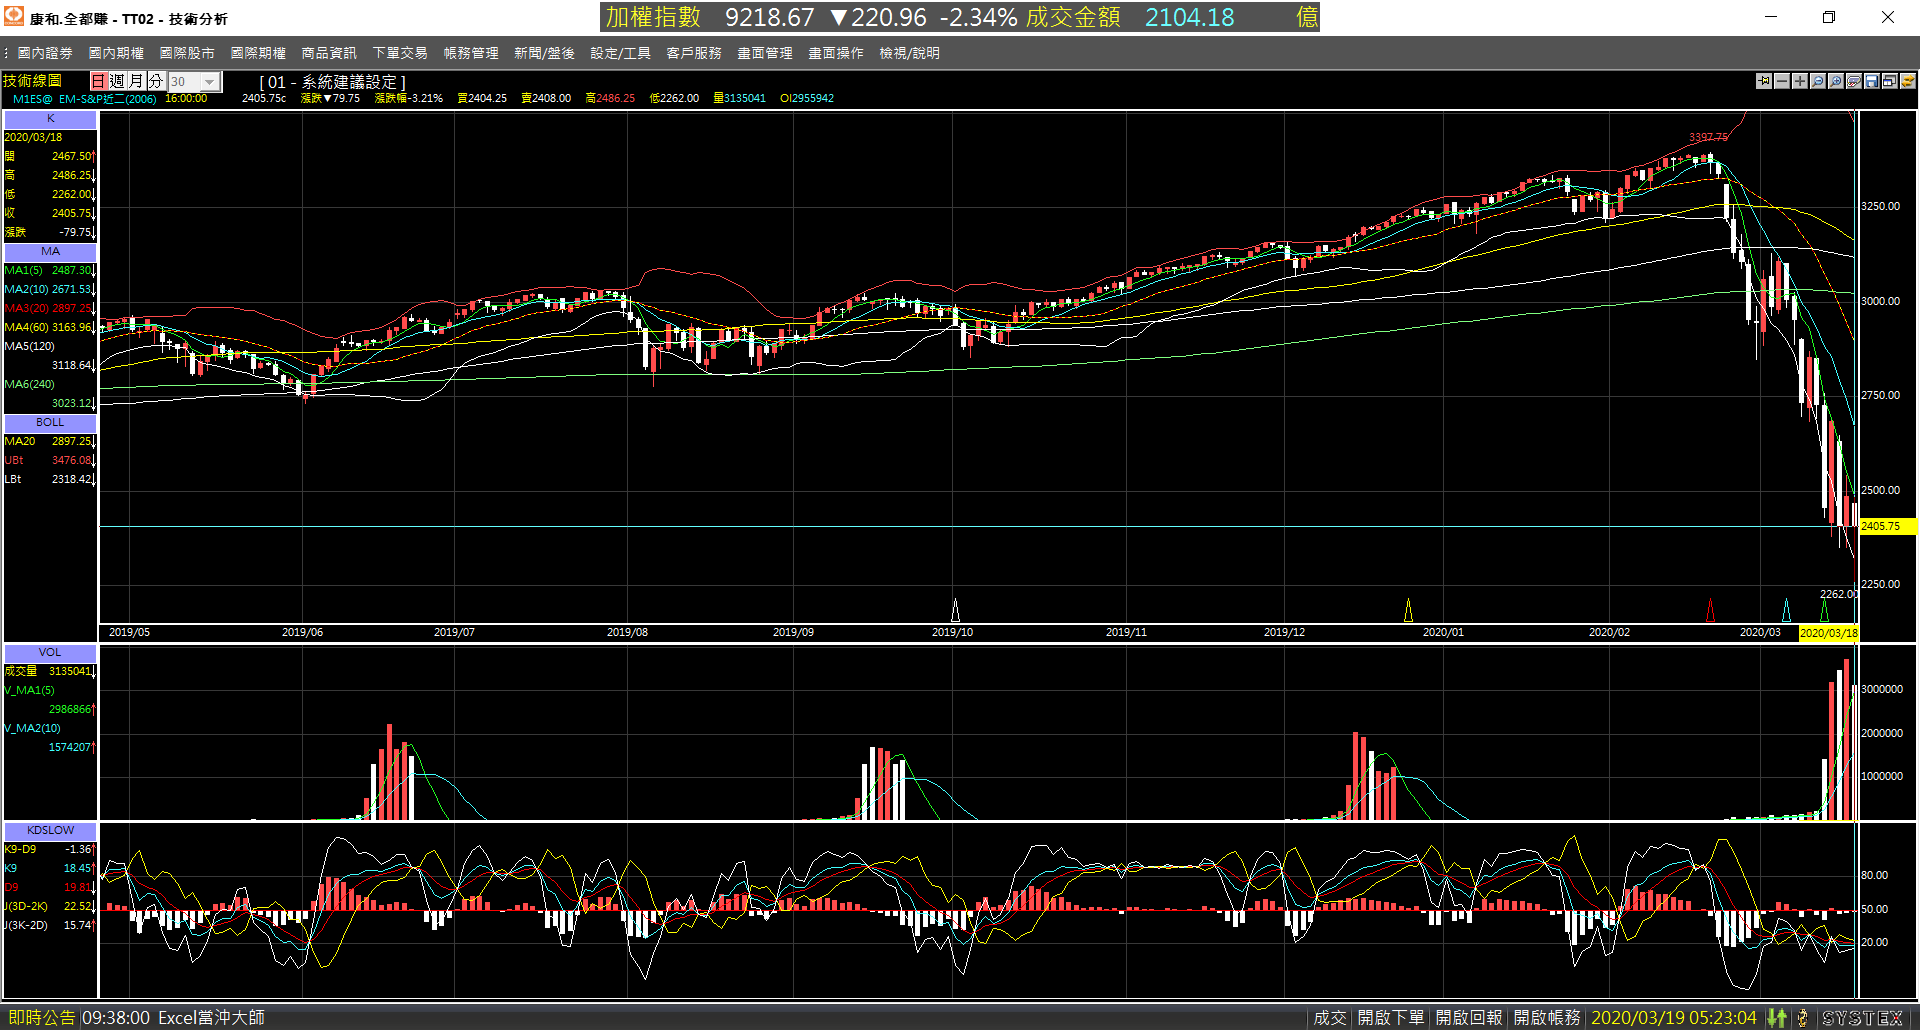Click the BOLL panel header
1920x1030 pixels.
[x=50, y=423]
